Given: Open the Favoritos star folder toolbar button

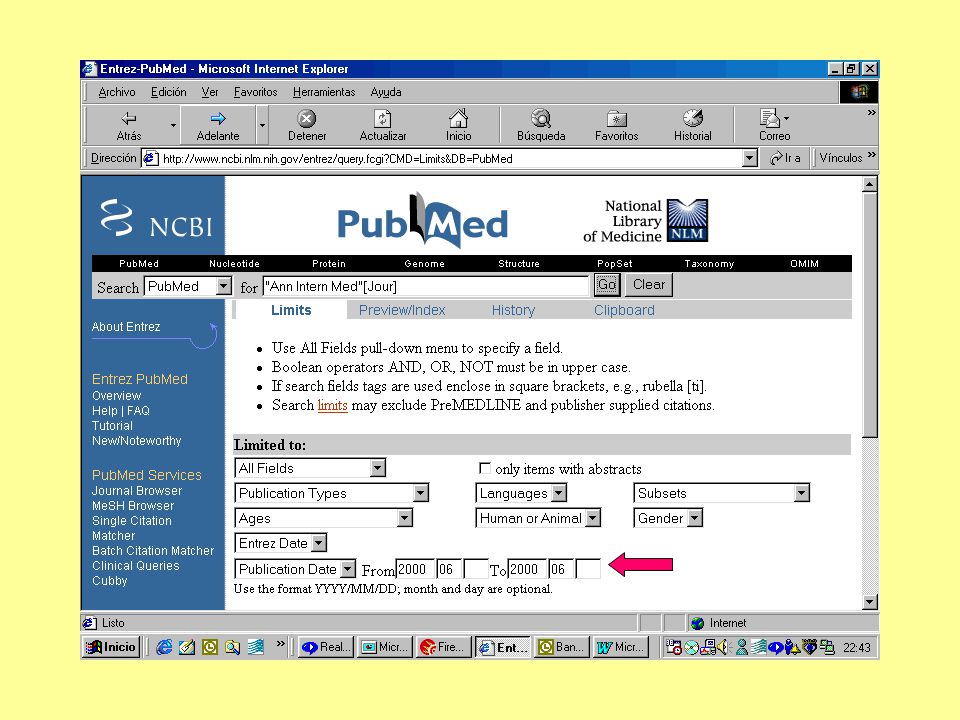Looking at the screenshot, I should [617, 126].
